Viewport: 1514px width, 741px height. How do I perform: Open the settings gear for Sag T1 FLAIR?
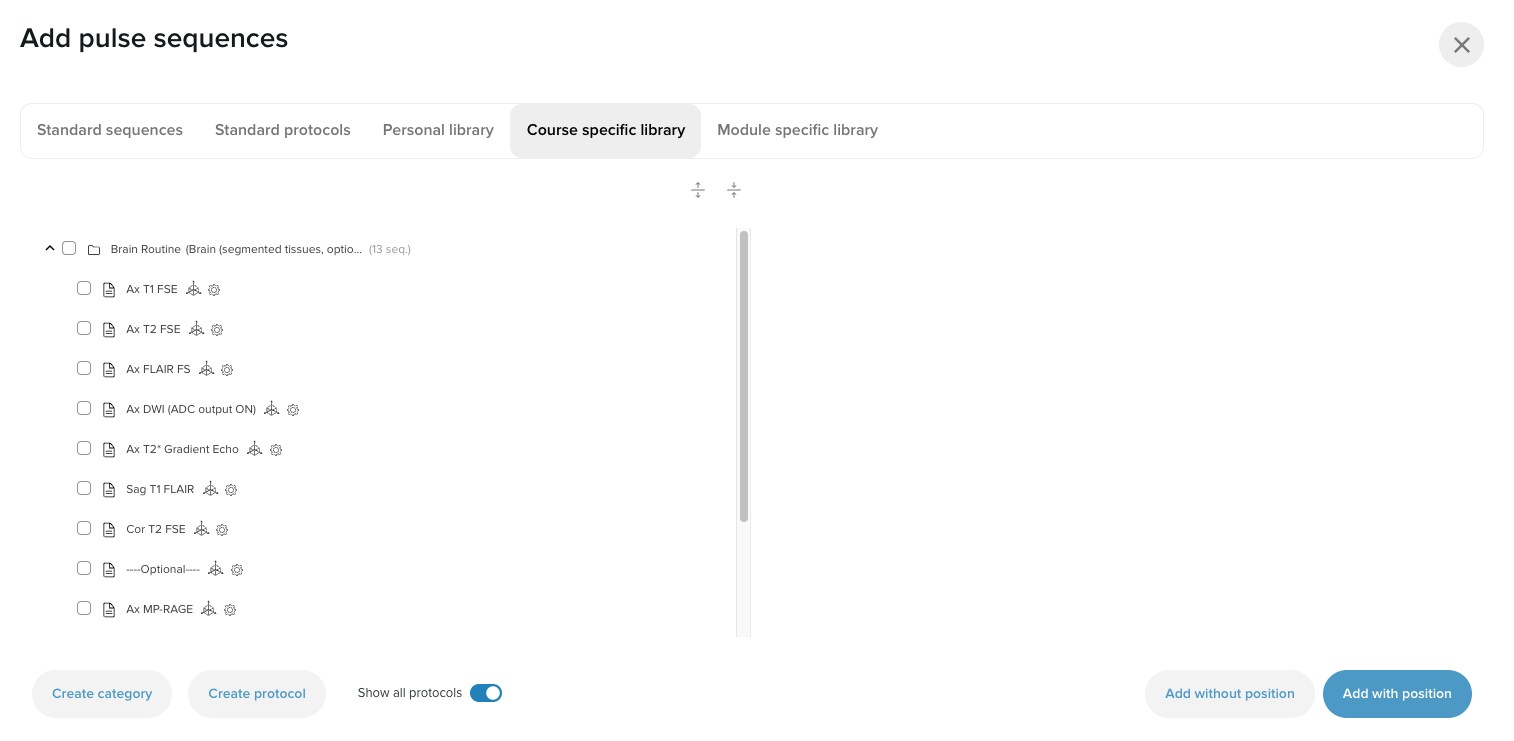tap(231, 490)
